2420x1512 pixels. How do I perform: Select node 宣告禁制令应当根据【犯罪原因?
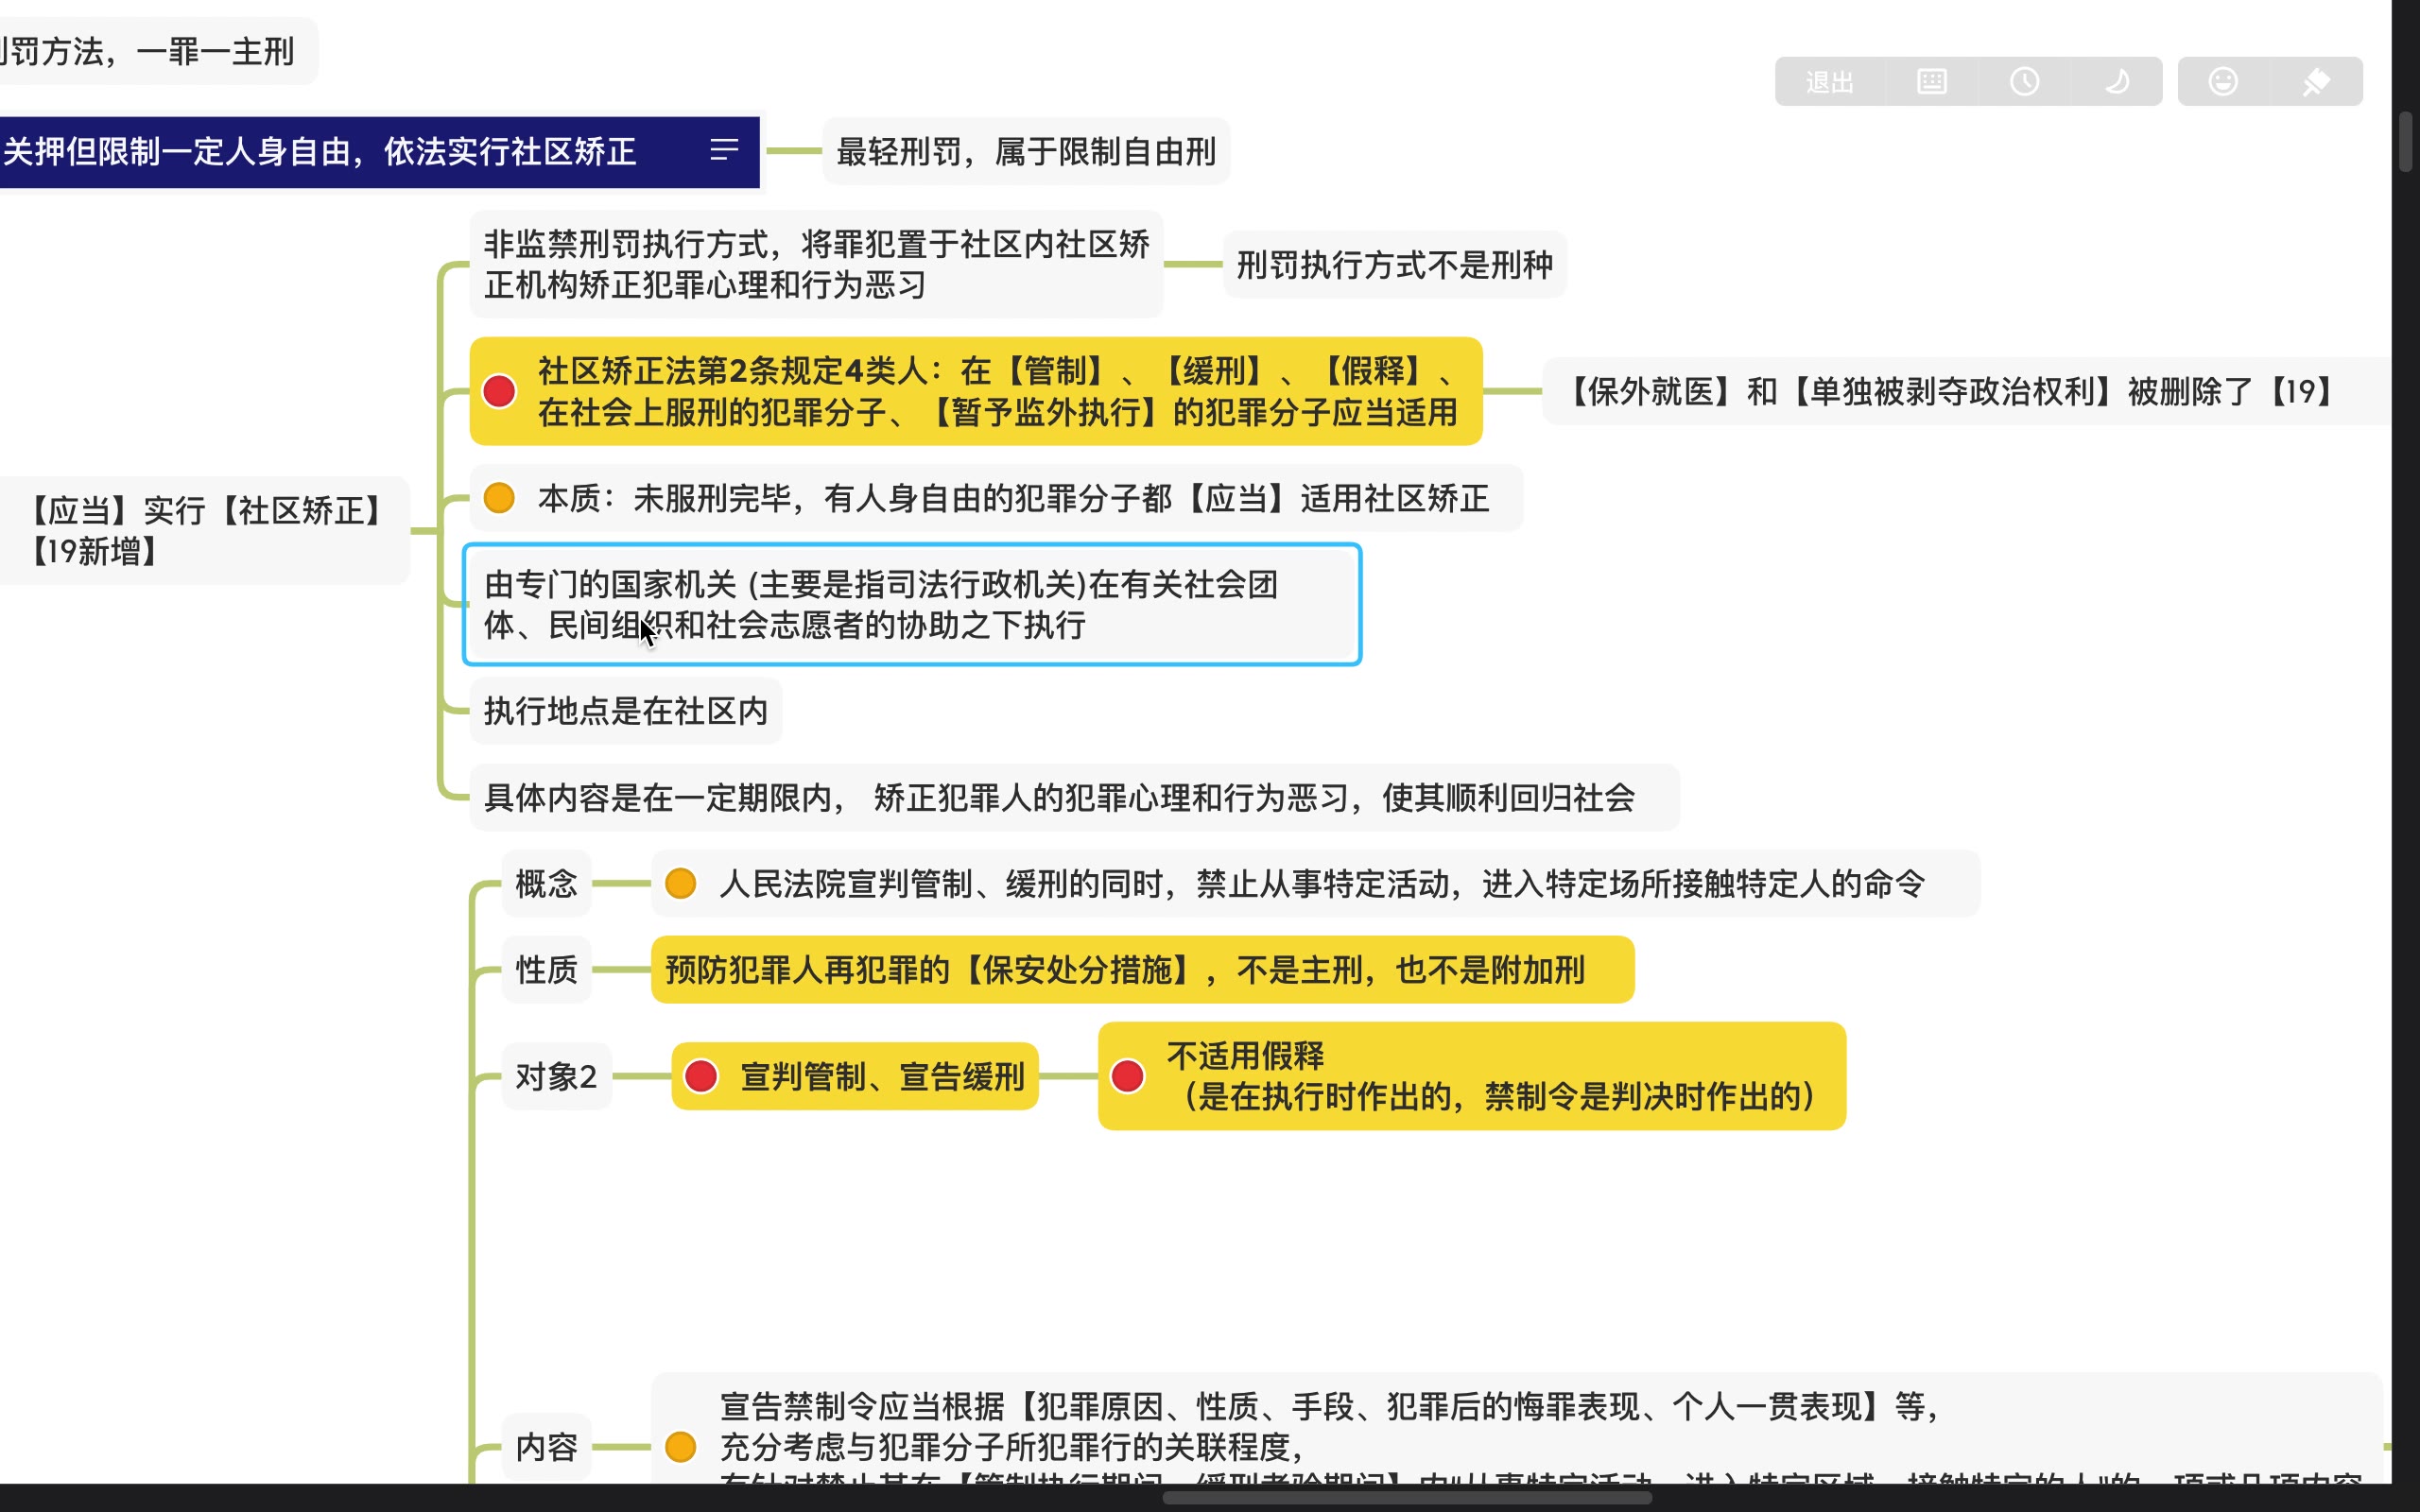1516,1430
